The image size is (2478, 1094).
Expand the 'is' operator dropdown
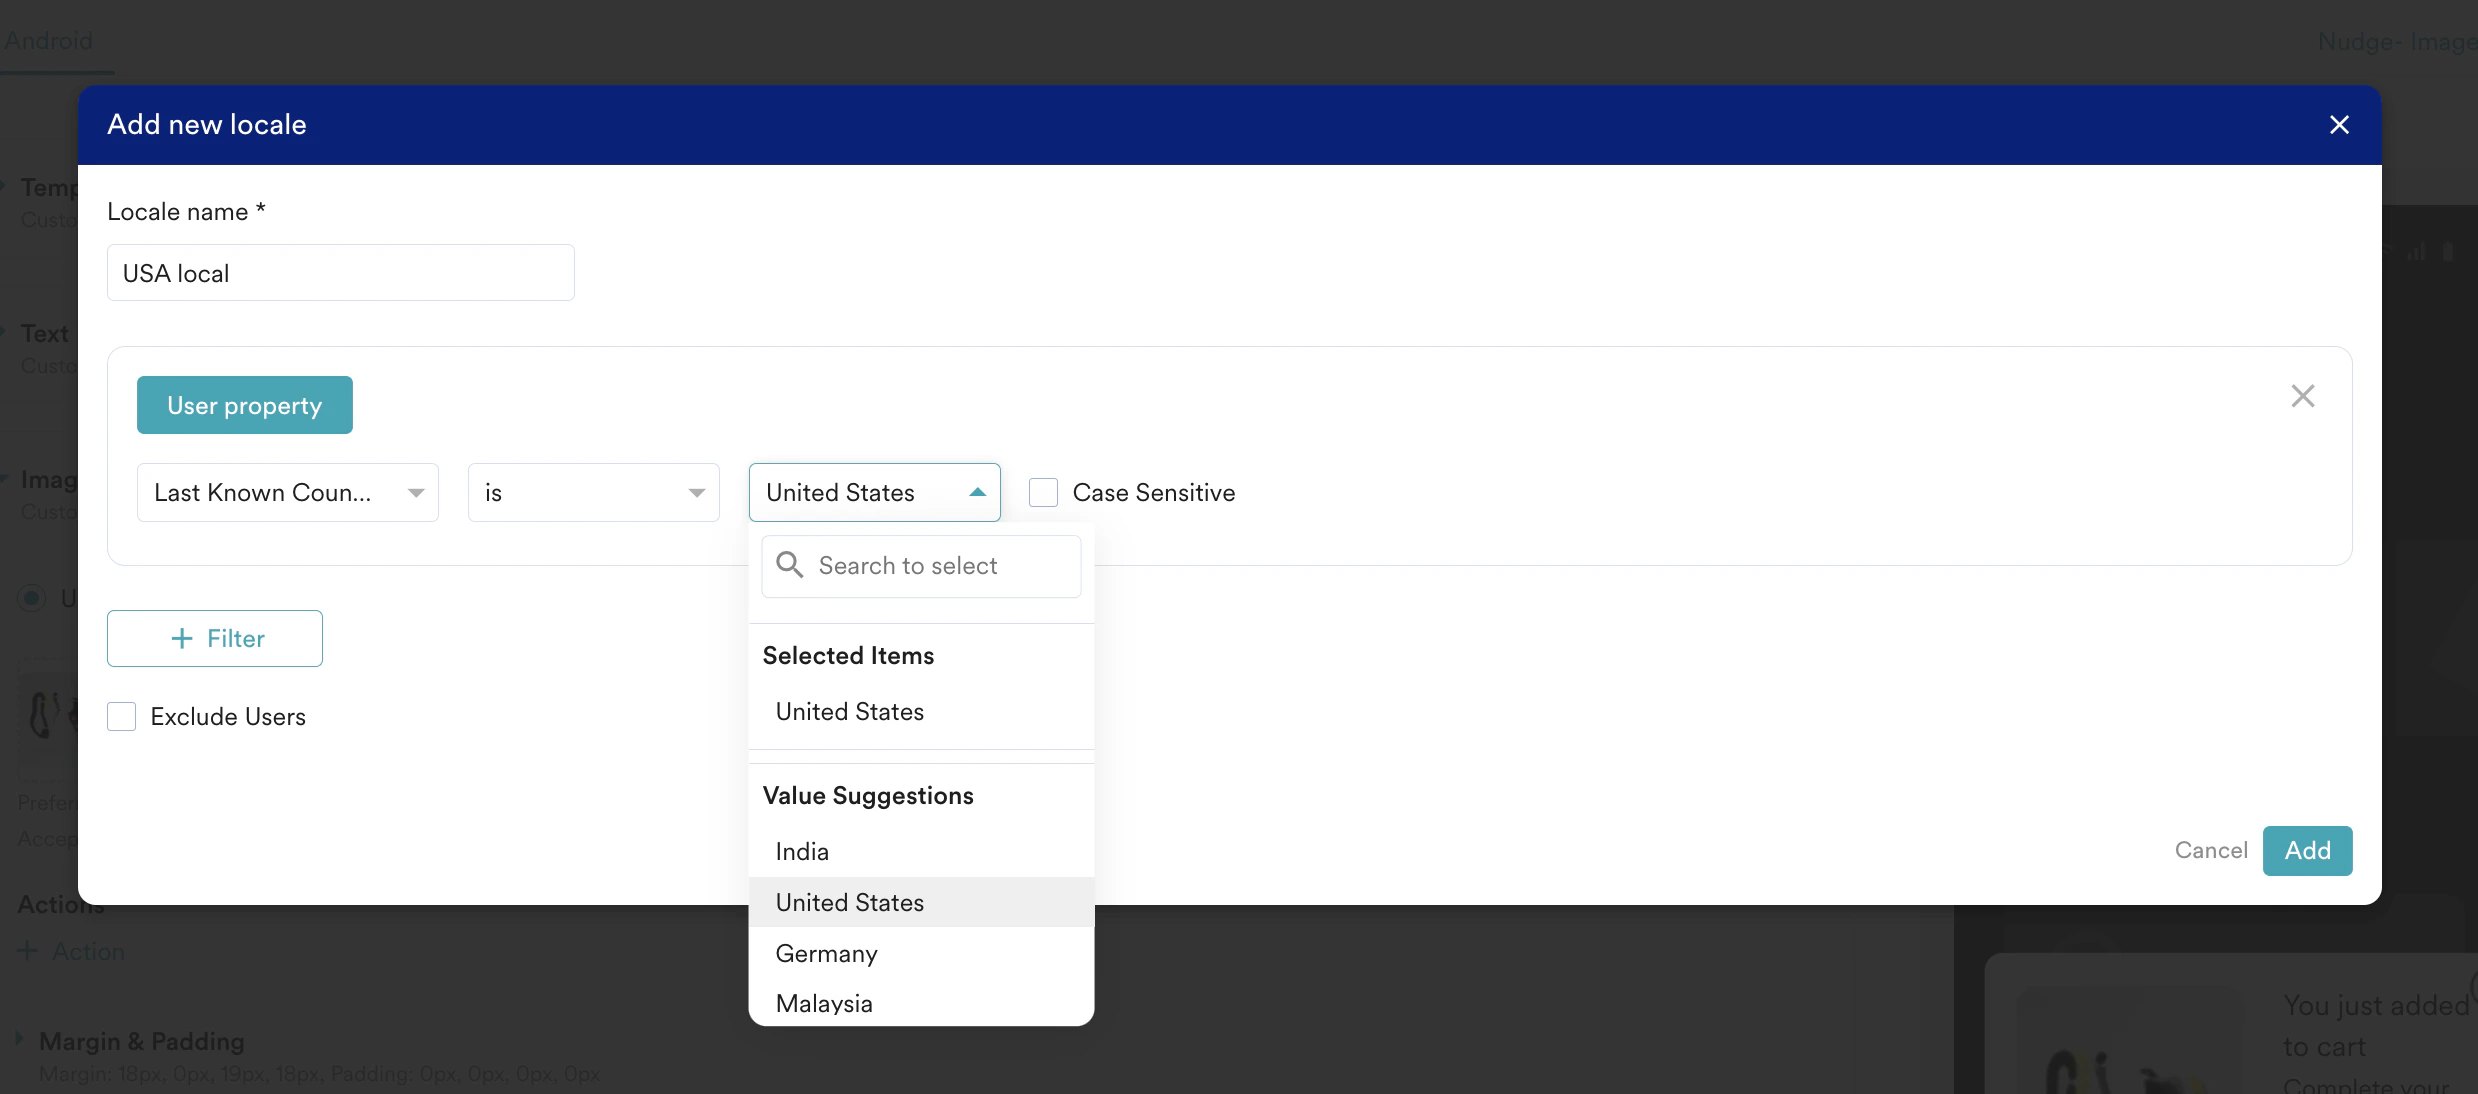[x=593, y=492]
